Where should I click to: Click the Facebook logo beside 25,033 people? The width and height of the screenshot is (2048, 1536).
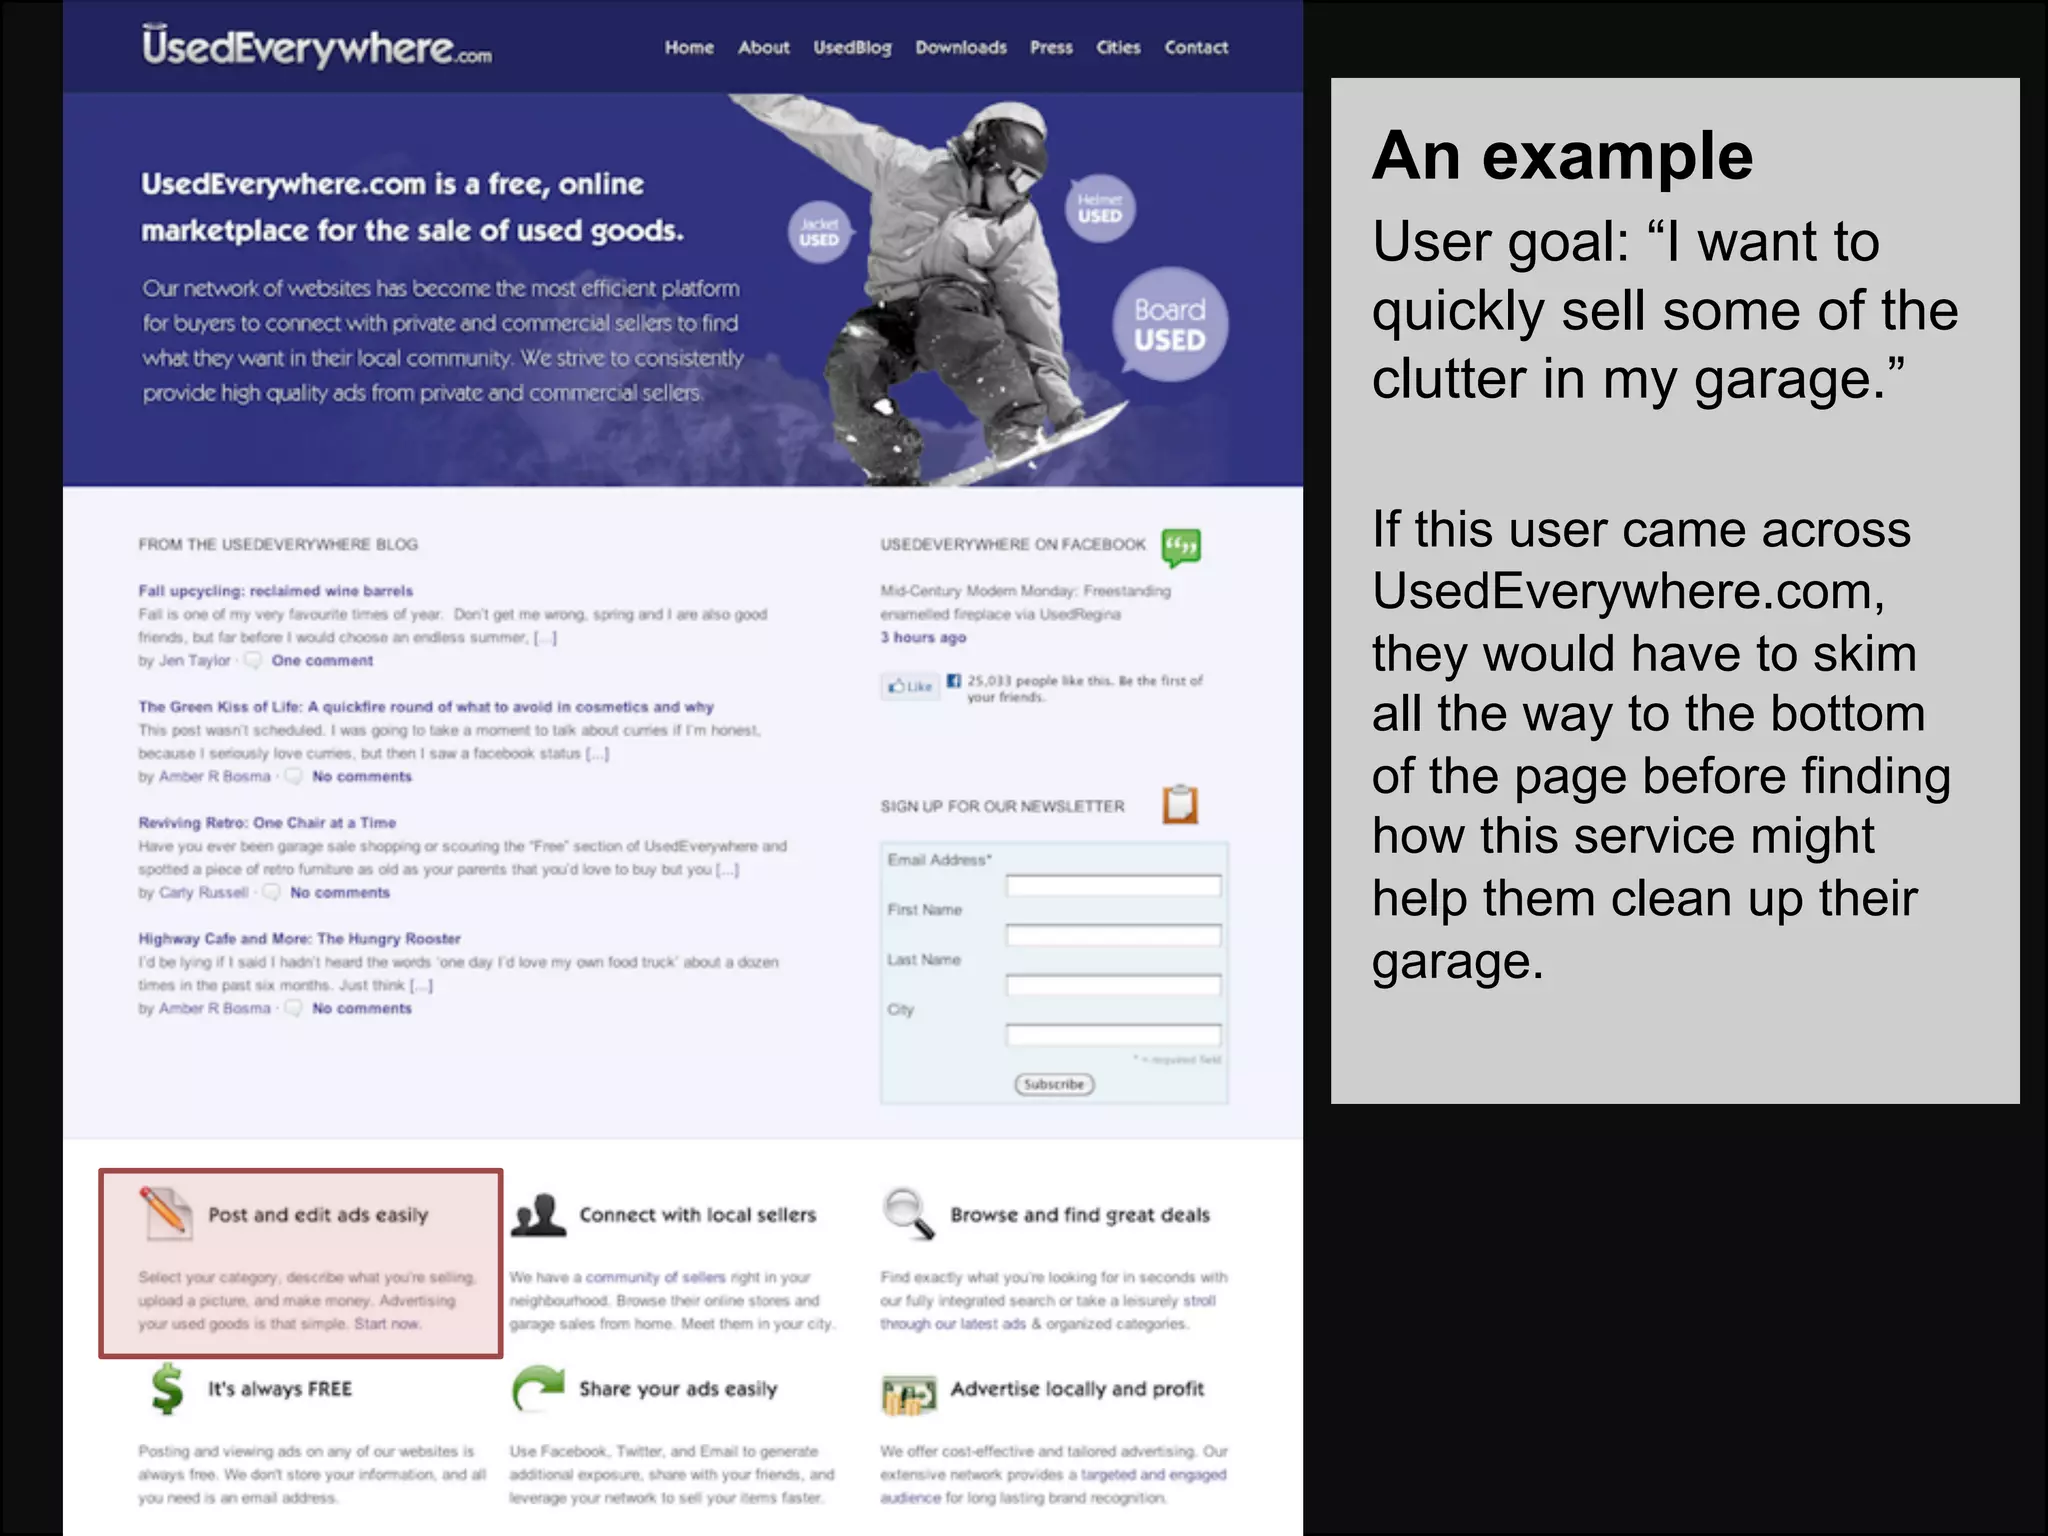[954, 681]
